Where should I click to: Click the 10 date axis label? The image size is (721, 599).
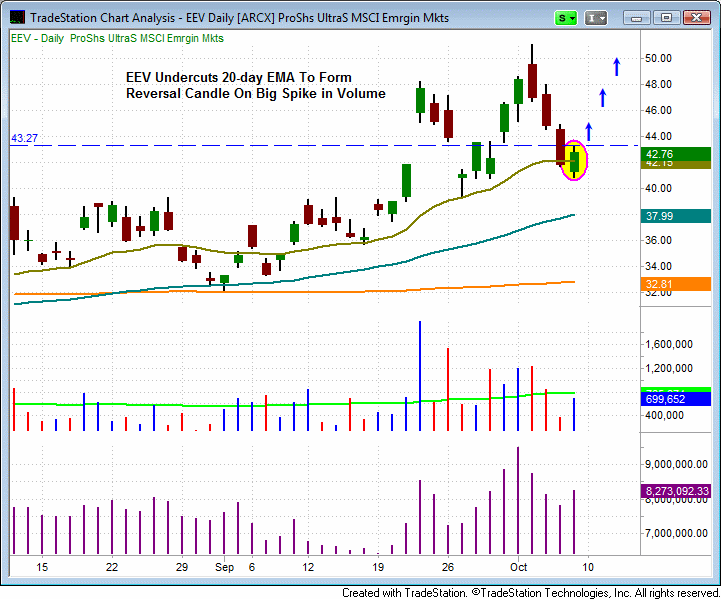588,567
